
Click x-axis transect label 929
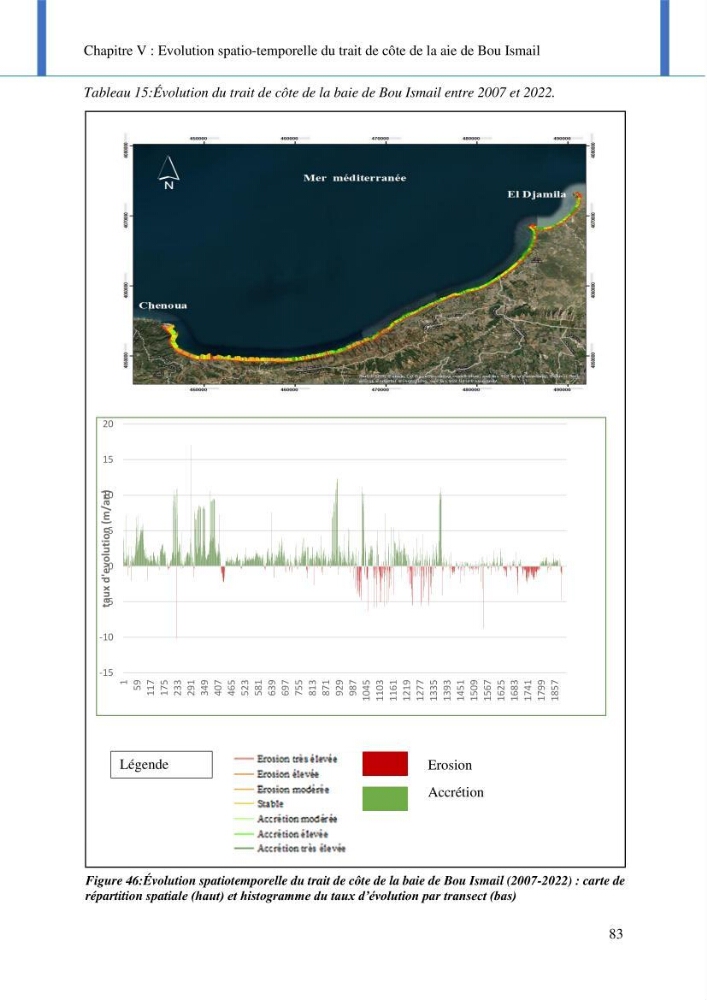pos(340,688)
